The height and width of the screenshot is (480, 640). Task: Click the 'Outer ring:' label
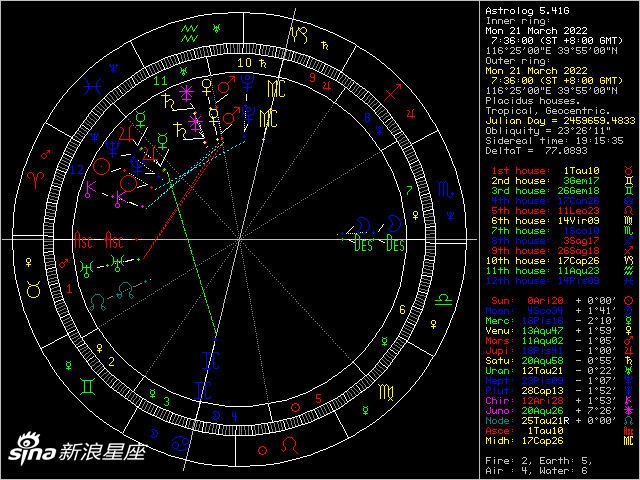tap(518, 61)
